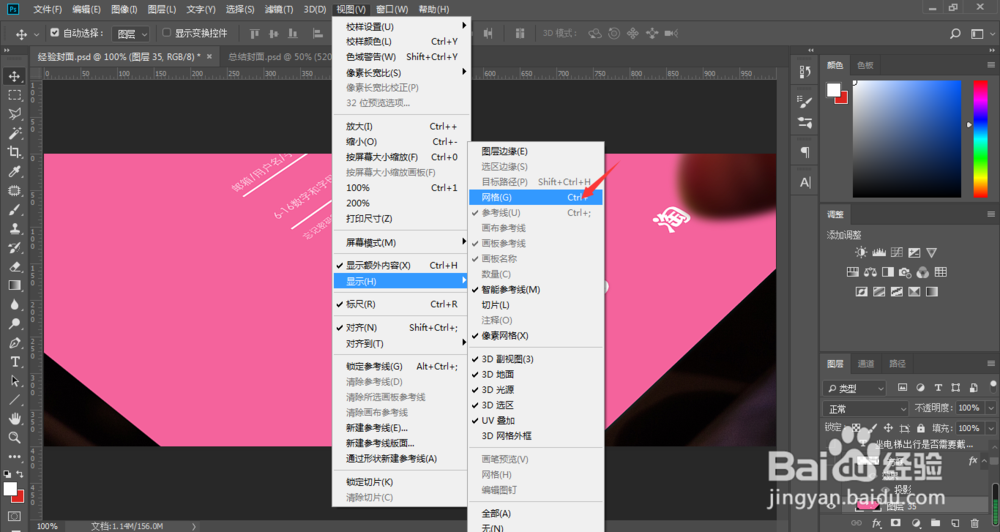Toggle 标尺(R) in the View menu
The height and width of the screenshot is (532, 1000).
coord(401,304)
